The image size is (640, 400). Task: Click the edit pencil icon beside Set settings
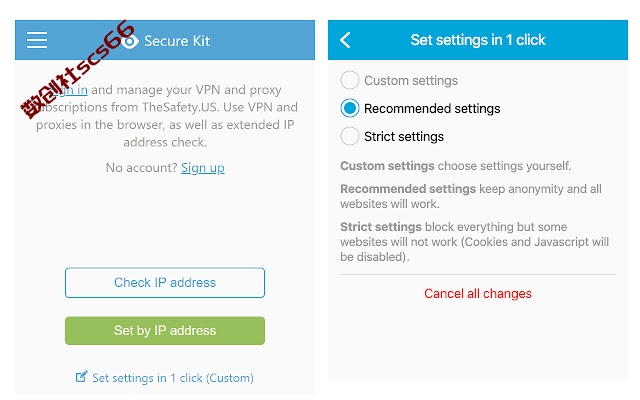pos(82,376)
